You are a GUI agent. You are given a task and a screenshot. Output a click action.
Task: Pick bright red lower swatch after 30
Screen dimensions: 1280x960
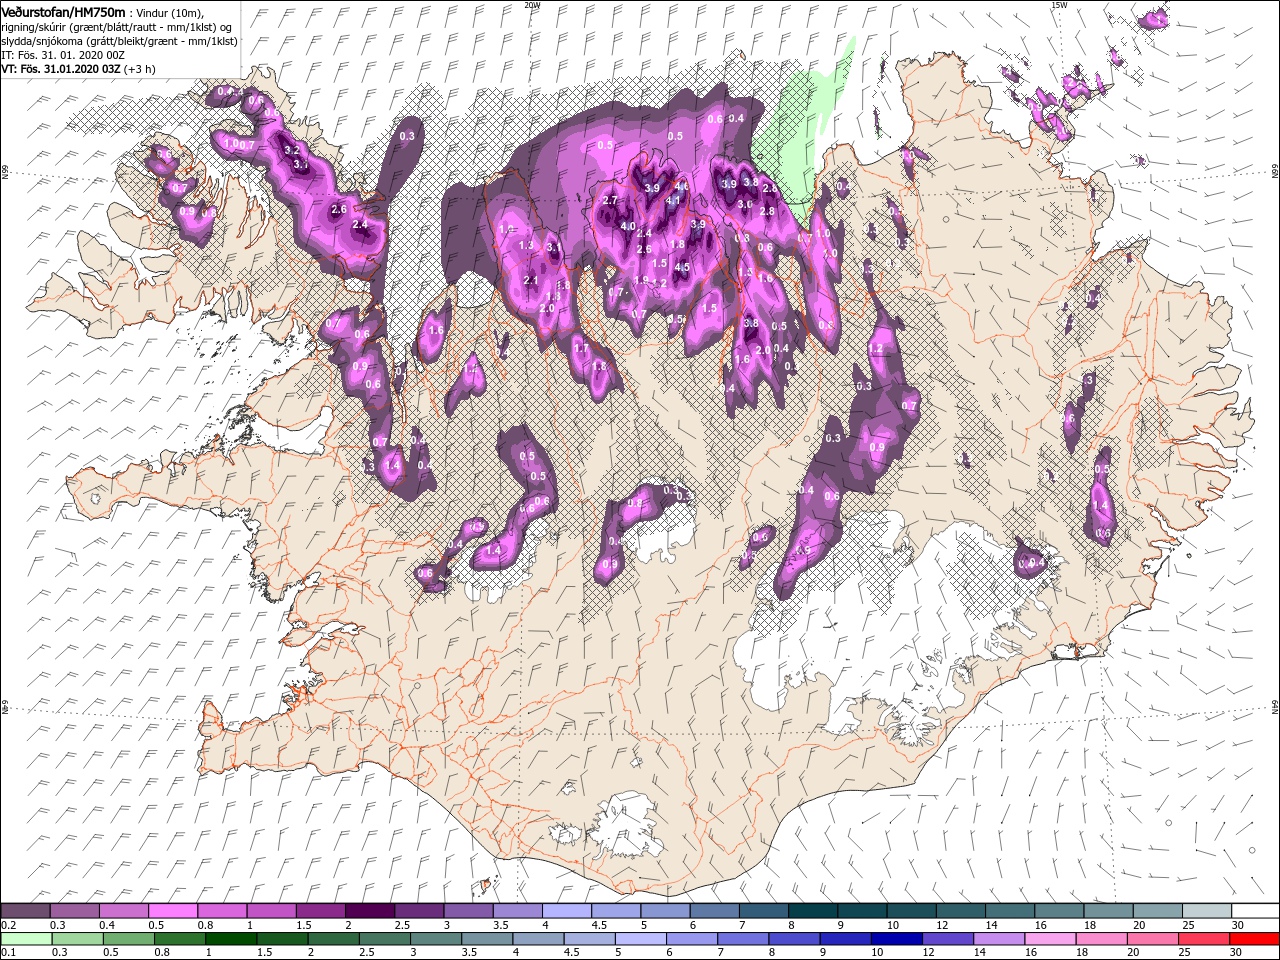click(1254, 939)
